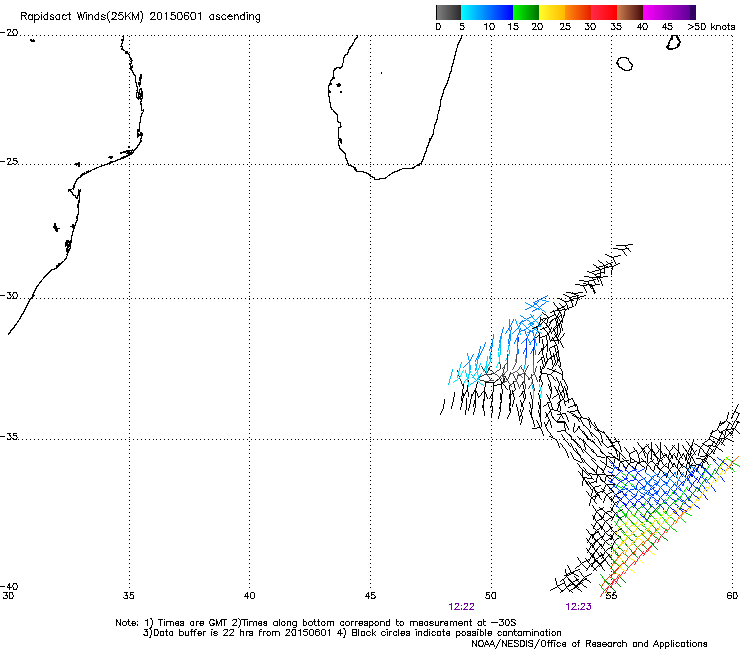This screenshot has height=650, width=740.
Task: Click the note line 'Times are GMT'
Action: tap(192, 623)
